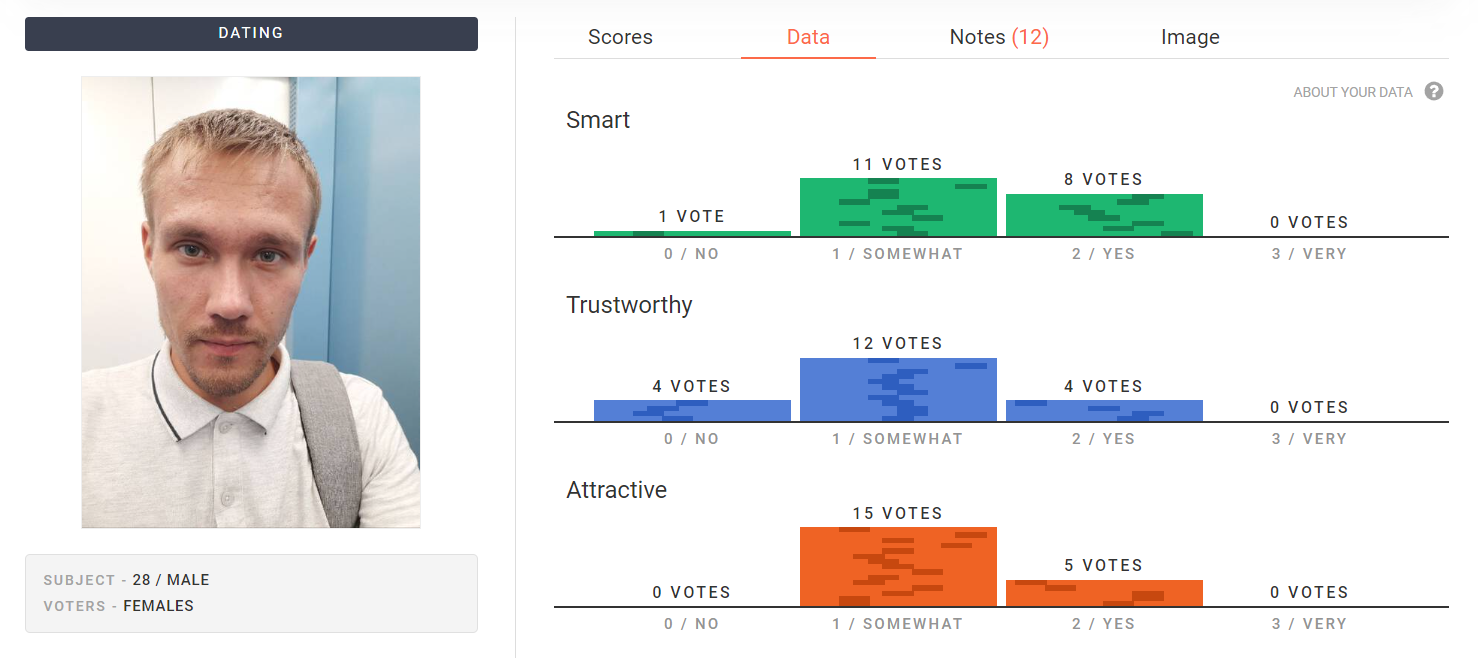This screenshot has height=669, width=1478.
Task: Click the Smart section heading
Action: pos(598,120)
